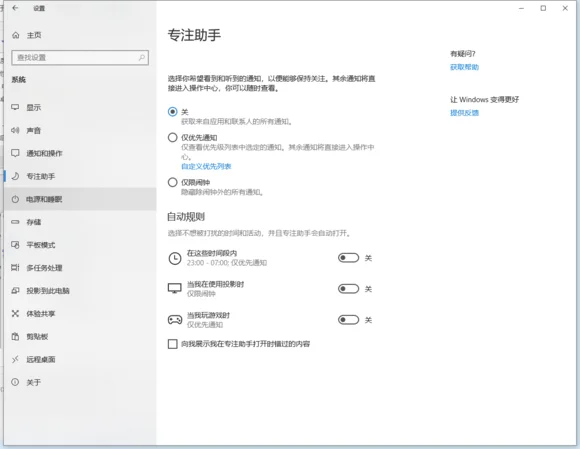
Task: Open the 自定义优先列表 link
Action: tap(206, 166)
